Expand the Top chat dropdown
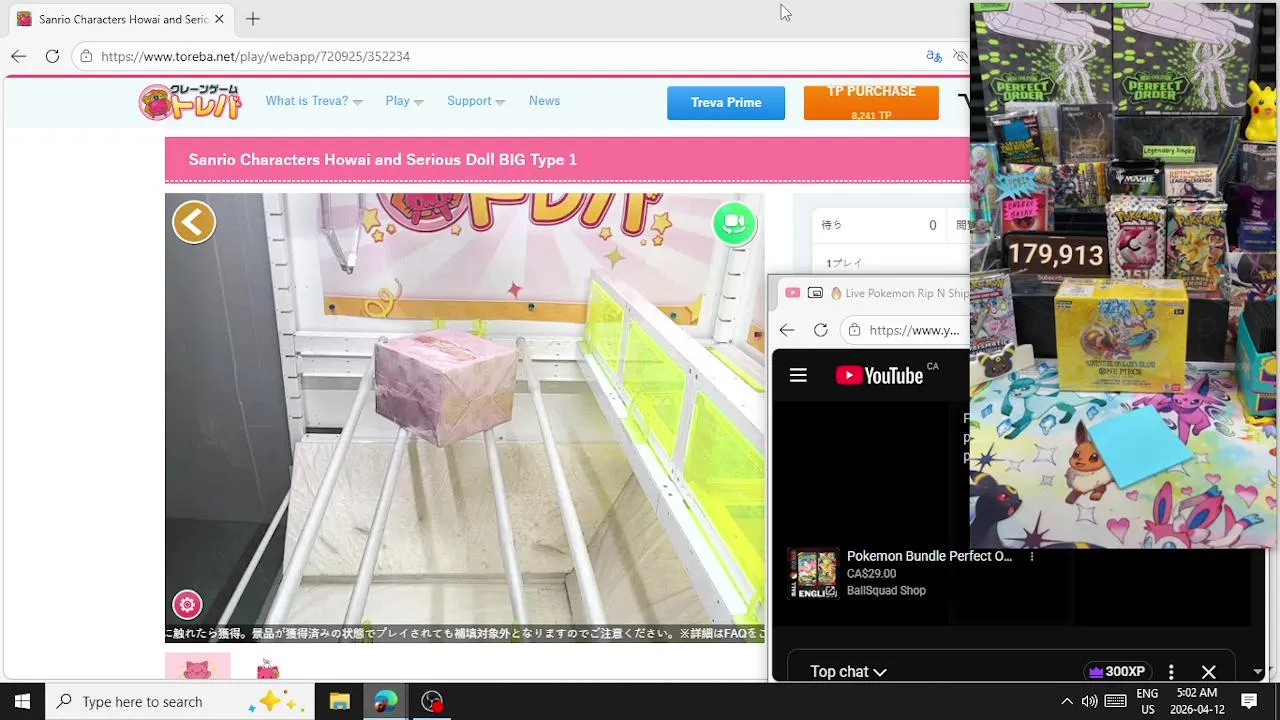 coord(848,672)
